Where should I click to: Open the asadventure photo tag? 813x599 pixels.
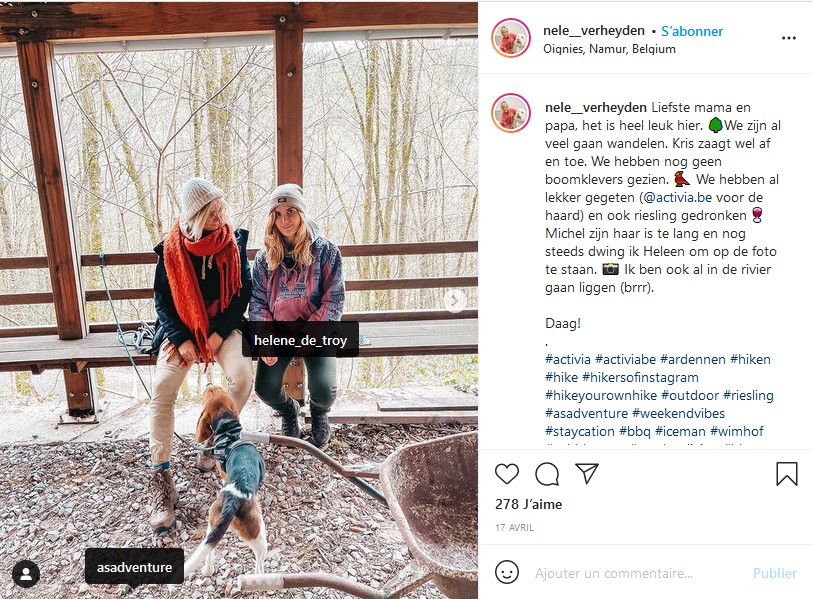tap(134, 567)
